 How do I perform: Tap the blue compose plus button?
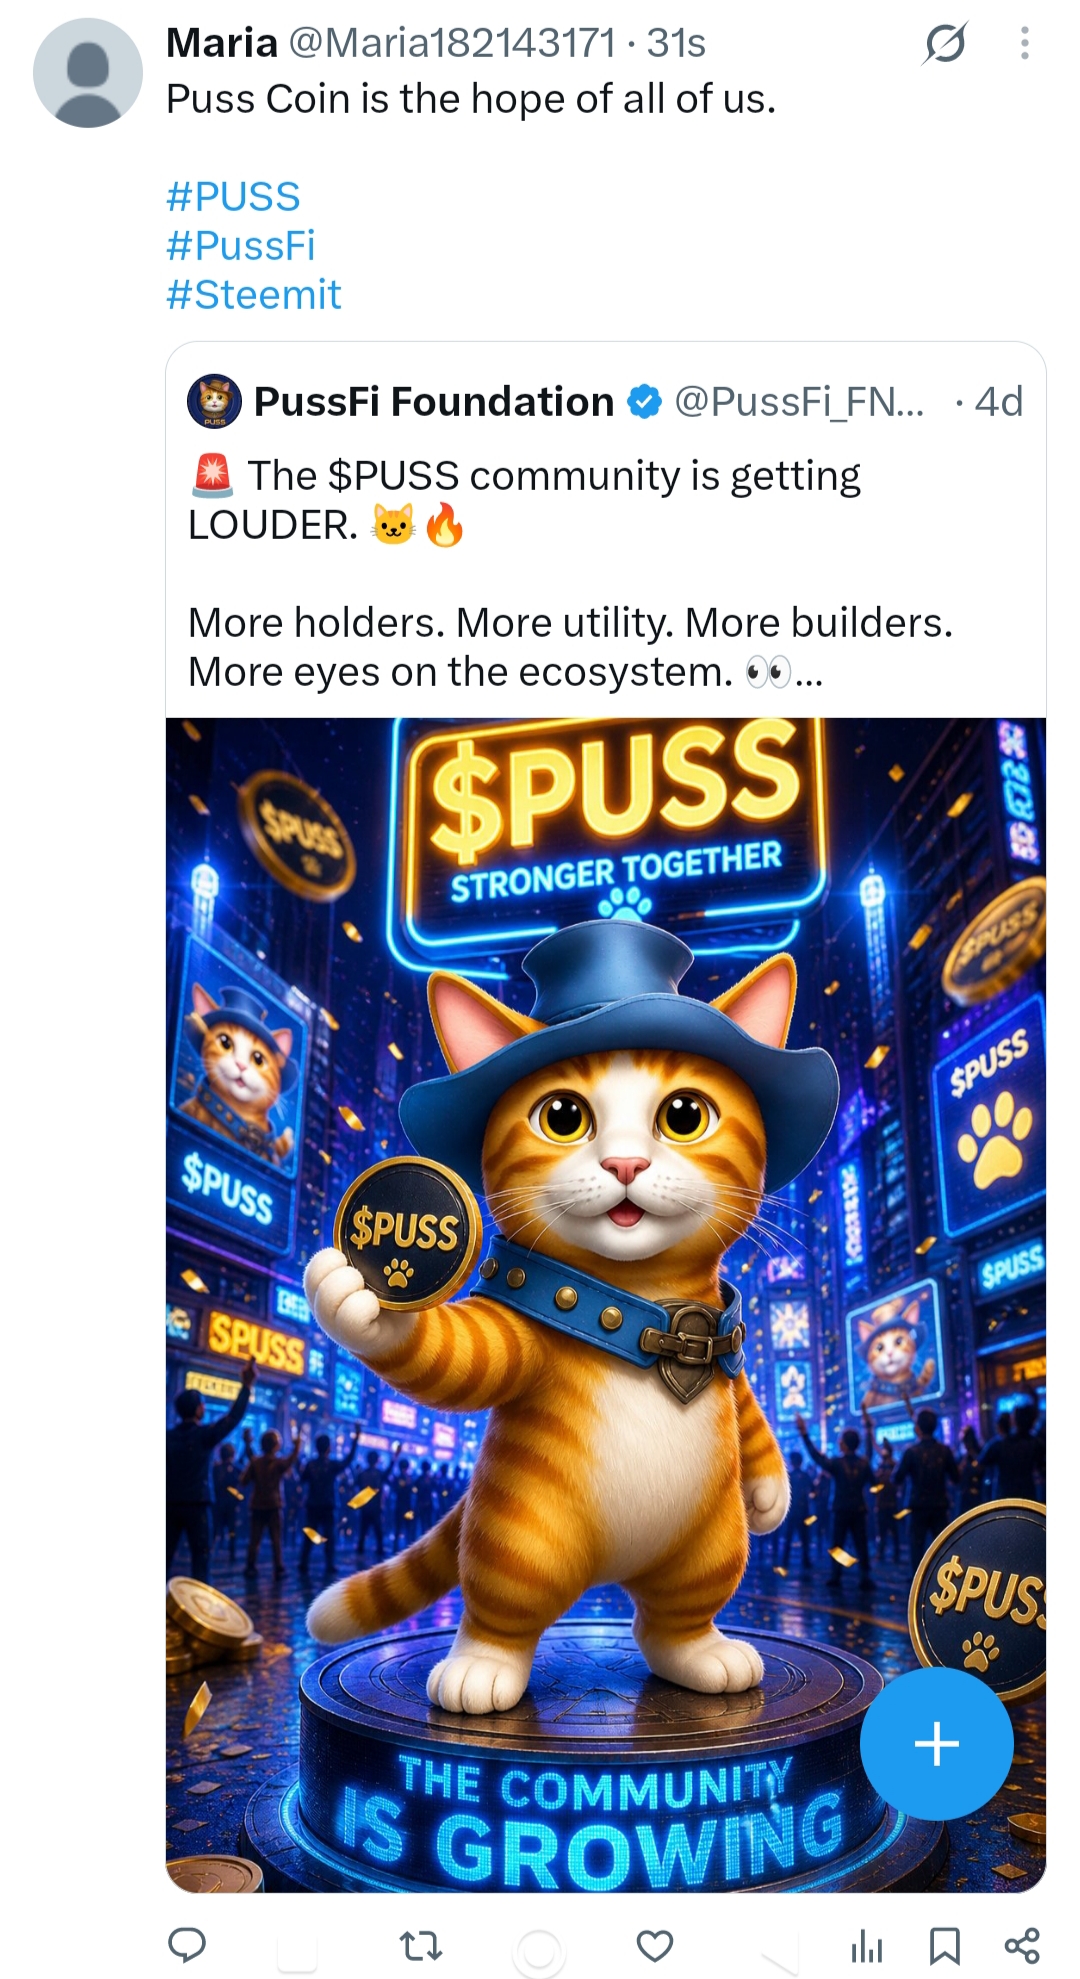click(937, 1744)
